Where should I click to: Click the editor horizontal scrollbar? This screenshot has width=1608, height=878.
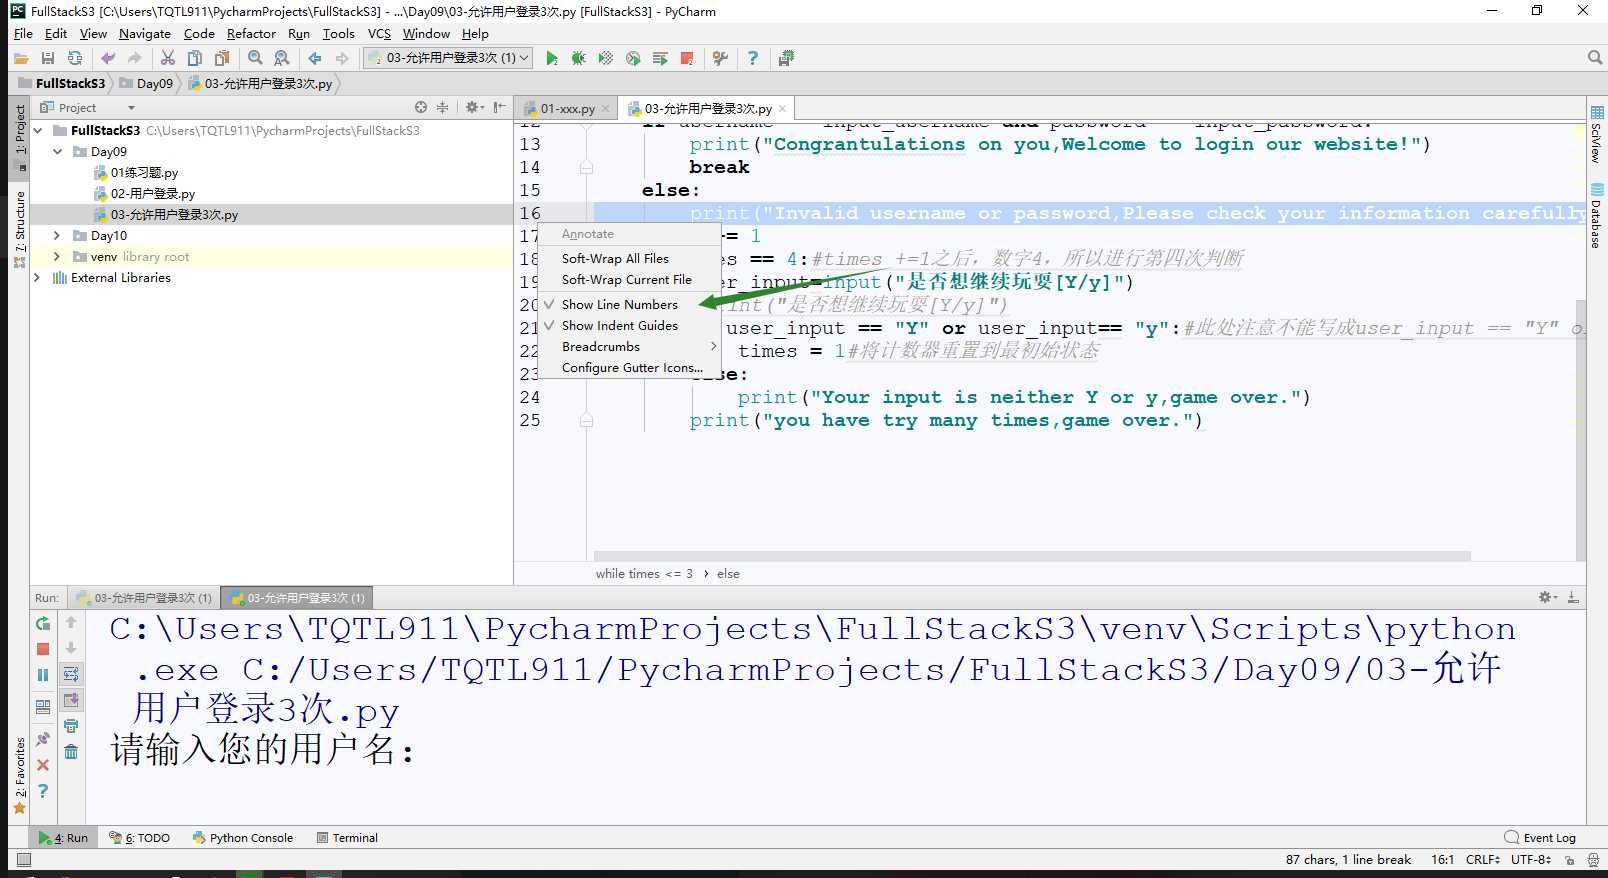pyautogui.click(x=1032, y=555)
